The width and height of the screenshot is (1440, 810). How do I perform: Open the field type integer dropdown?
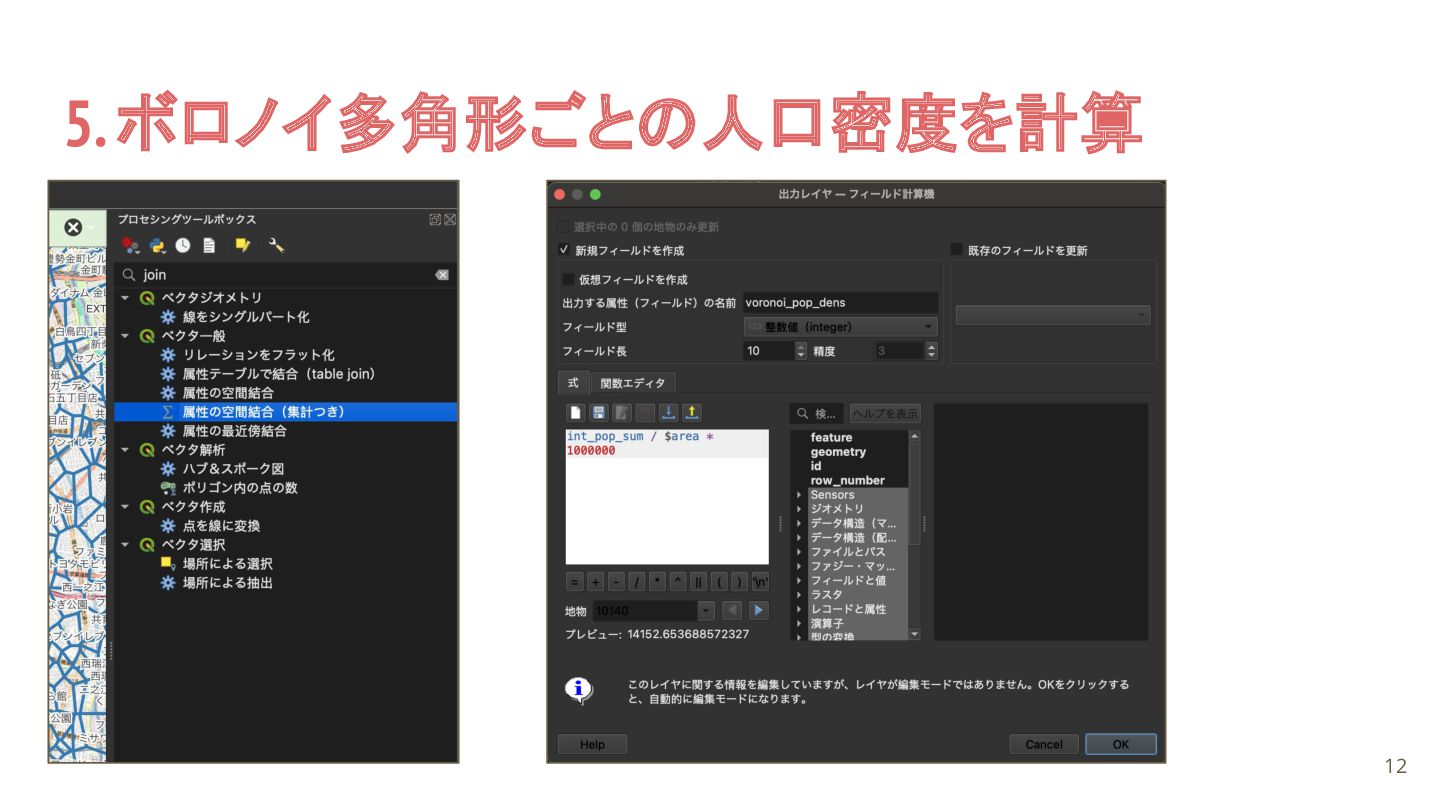coord(840,327)
